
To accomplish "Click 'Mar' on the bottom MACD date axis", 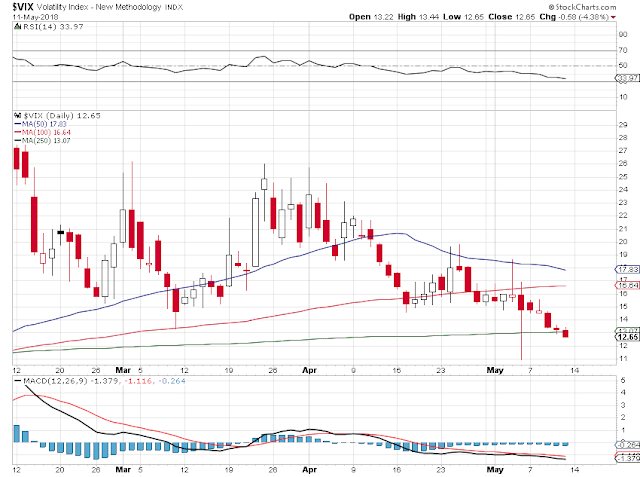I will point(123,470).
